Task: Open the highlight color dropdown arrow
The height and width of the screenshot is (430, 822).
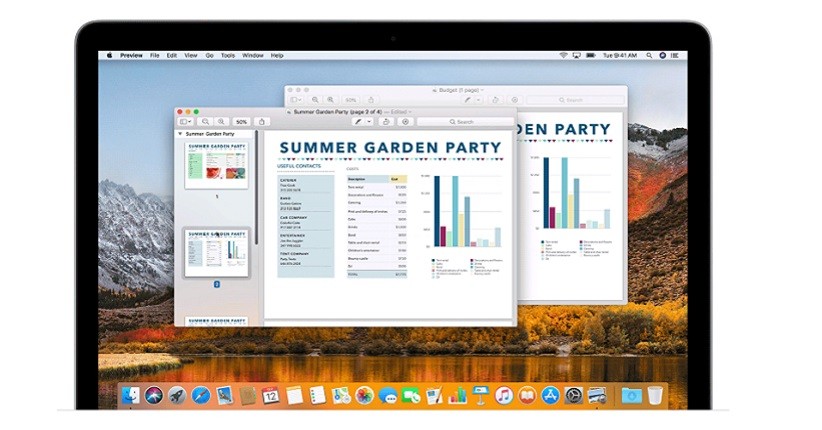Action: (x=369, y=122)
